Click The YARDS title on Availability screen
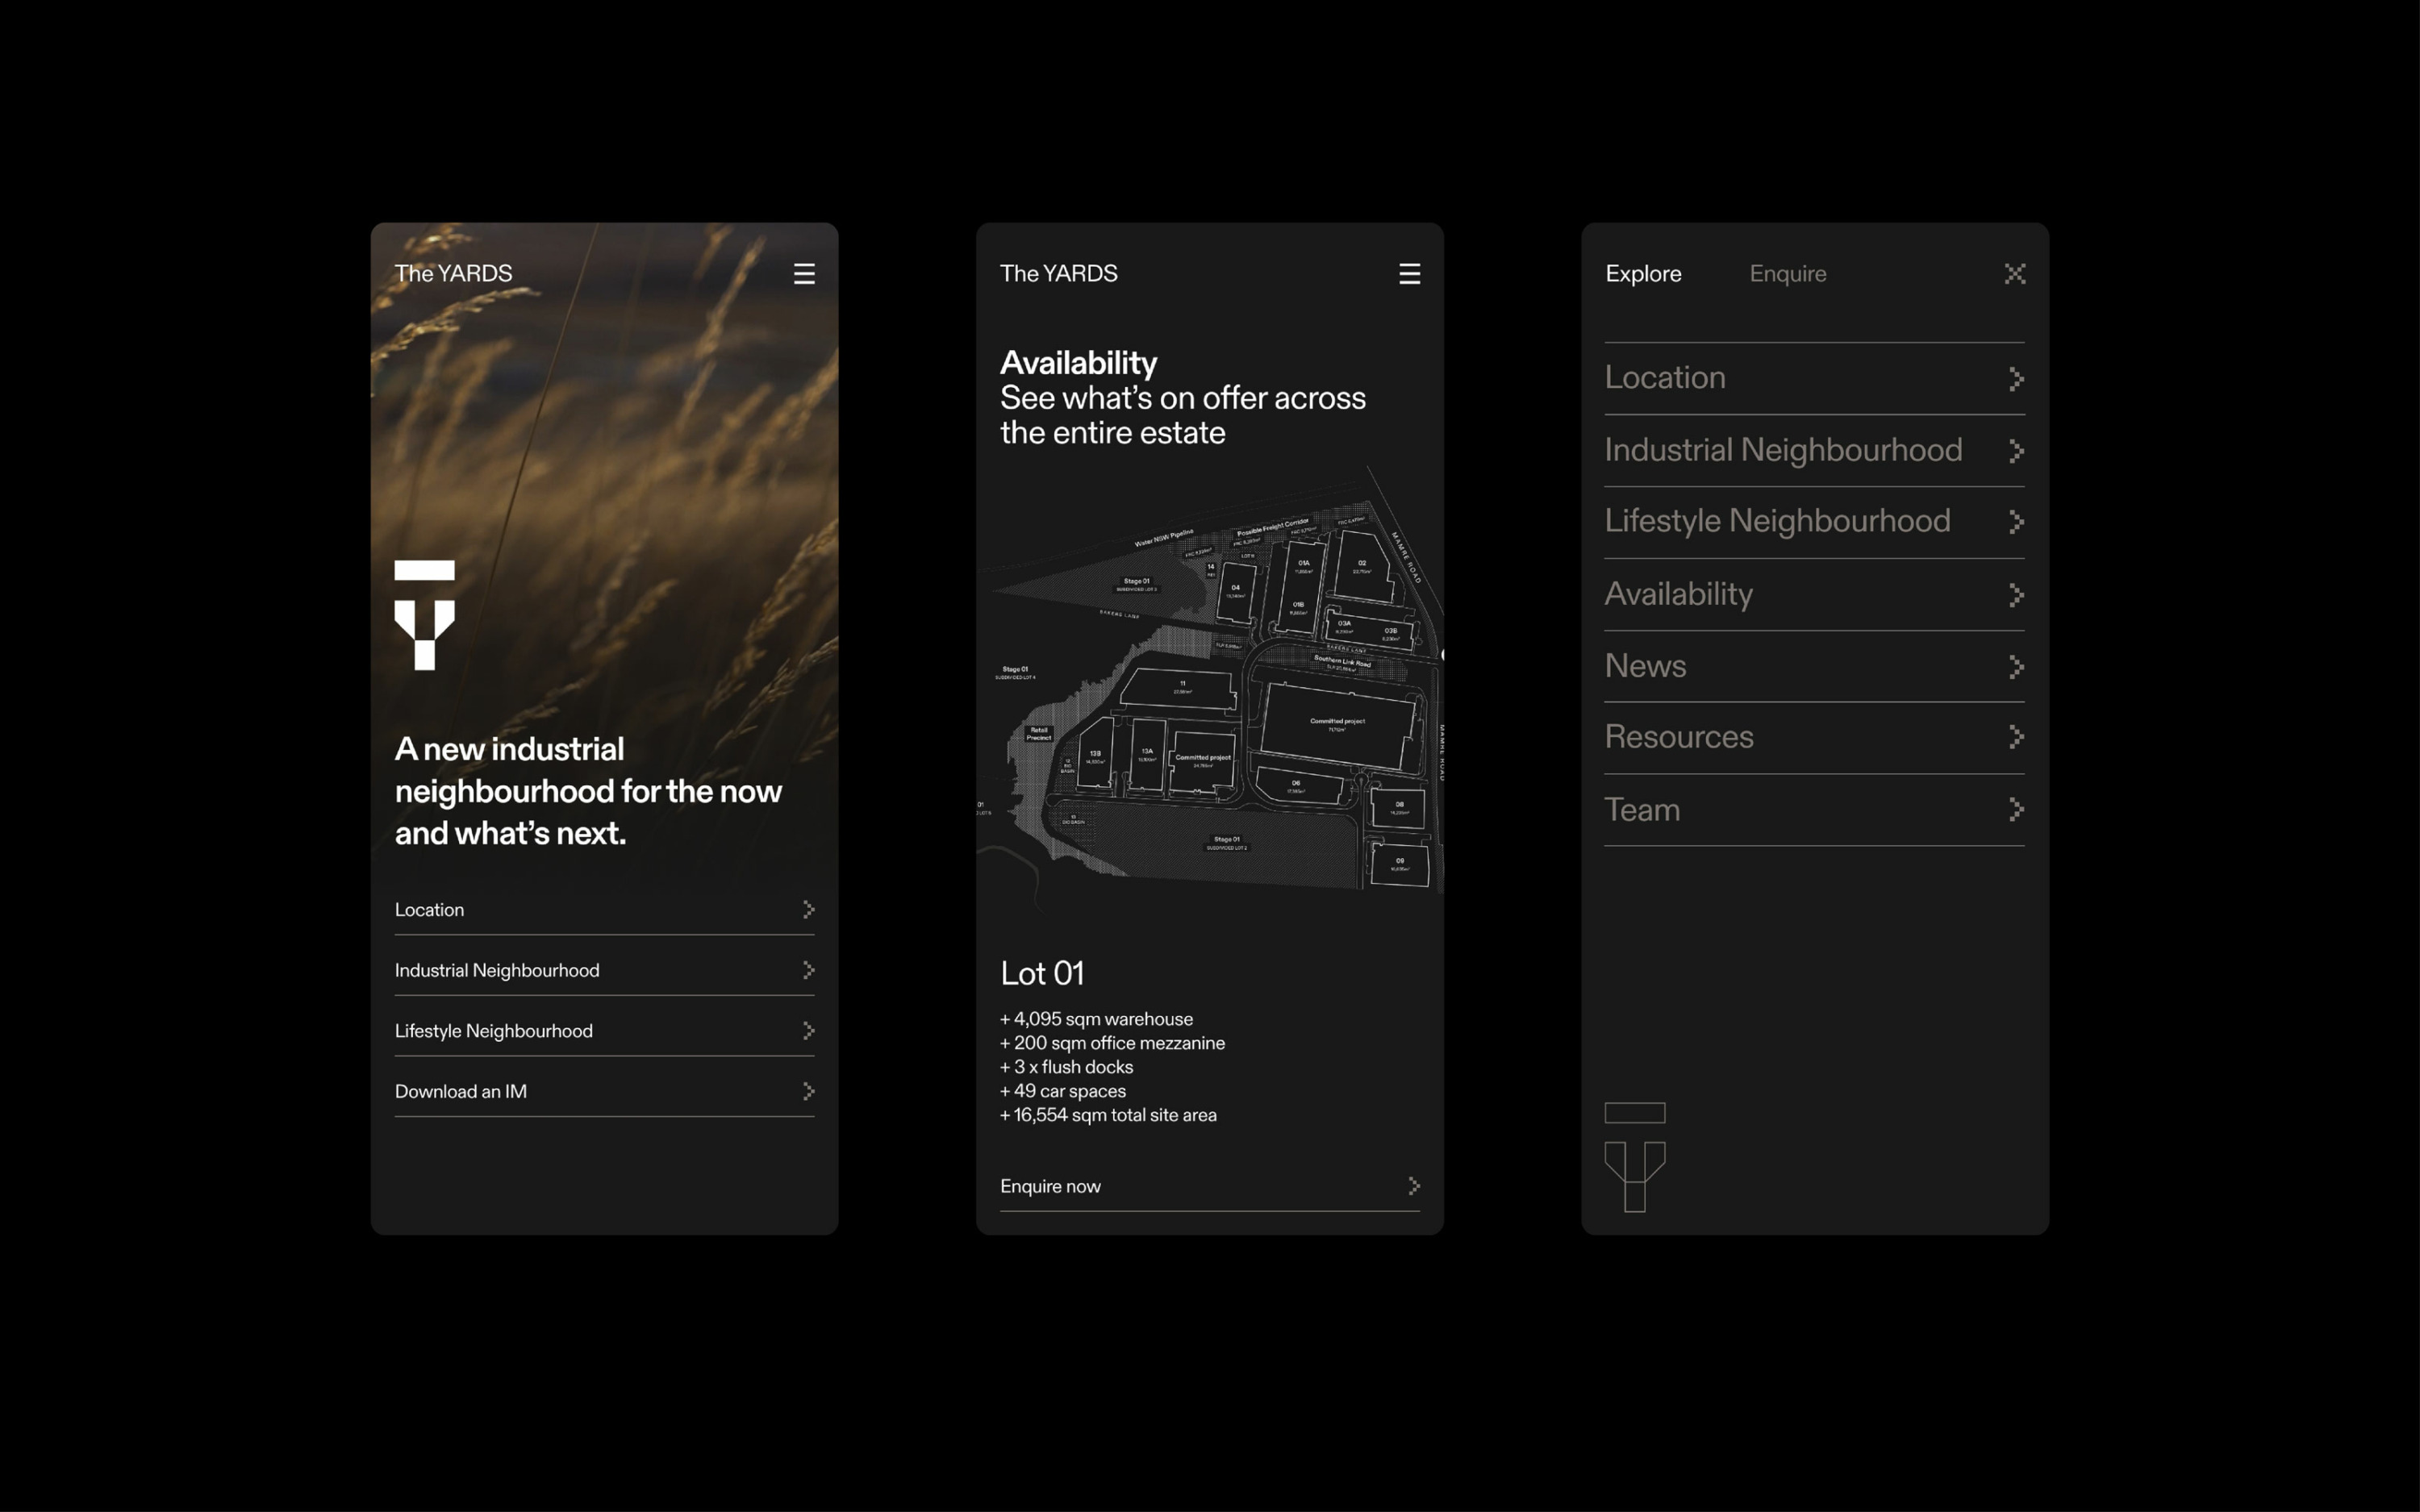This screenshot has width=2420, height=1512. [x=1058, y=274]
